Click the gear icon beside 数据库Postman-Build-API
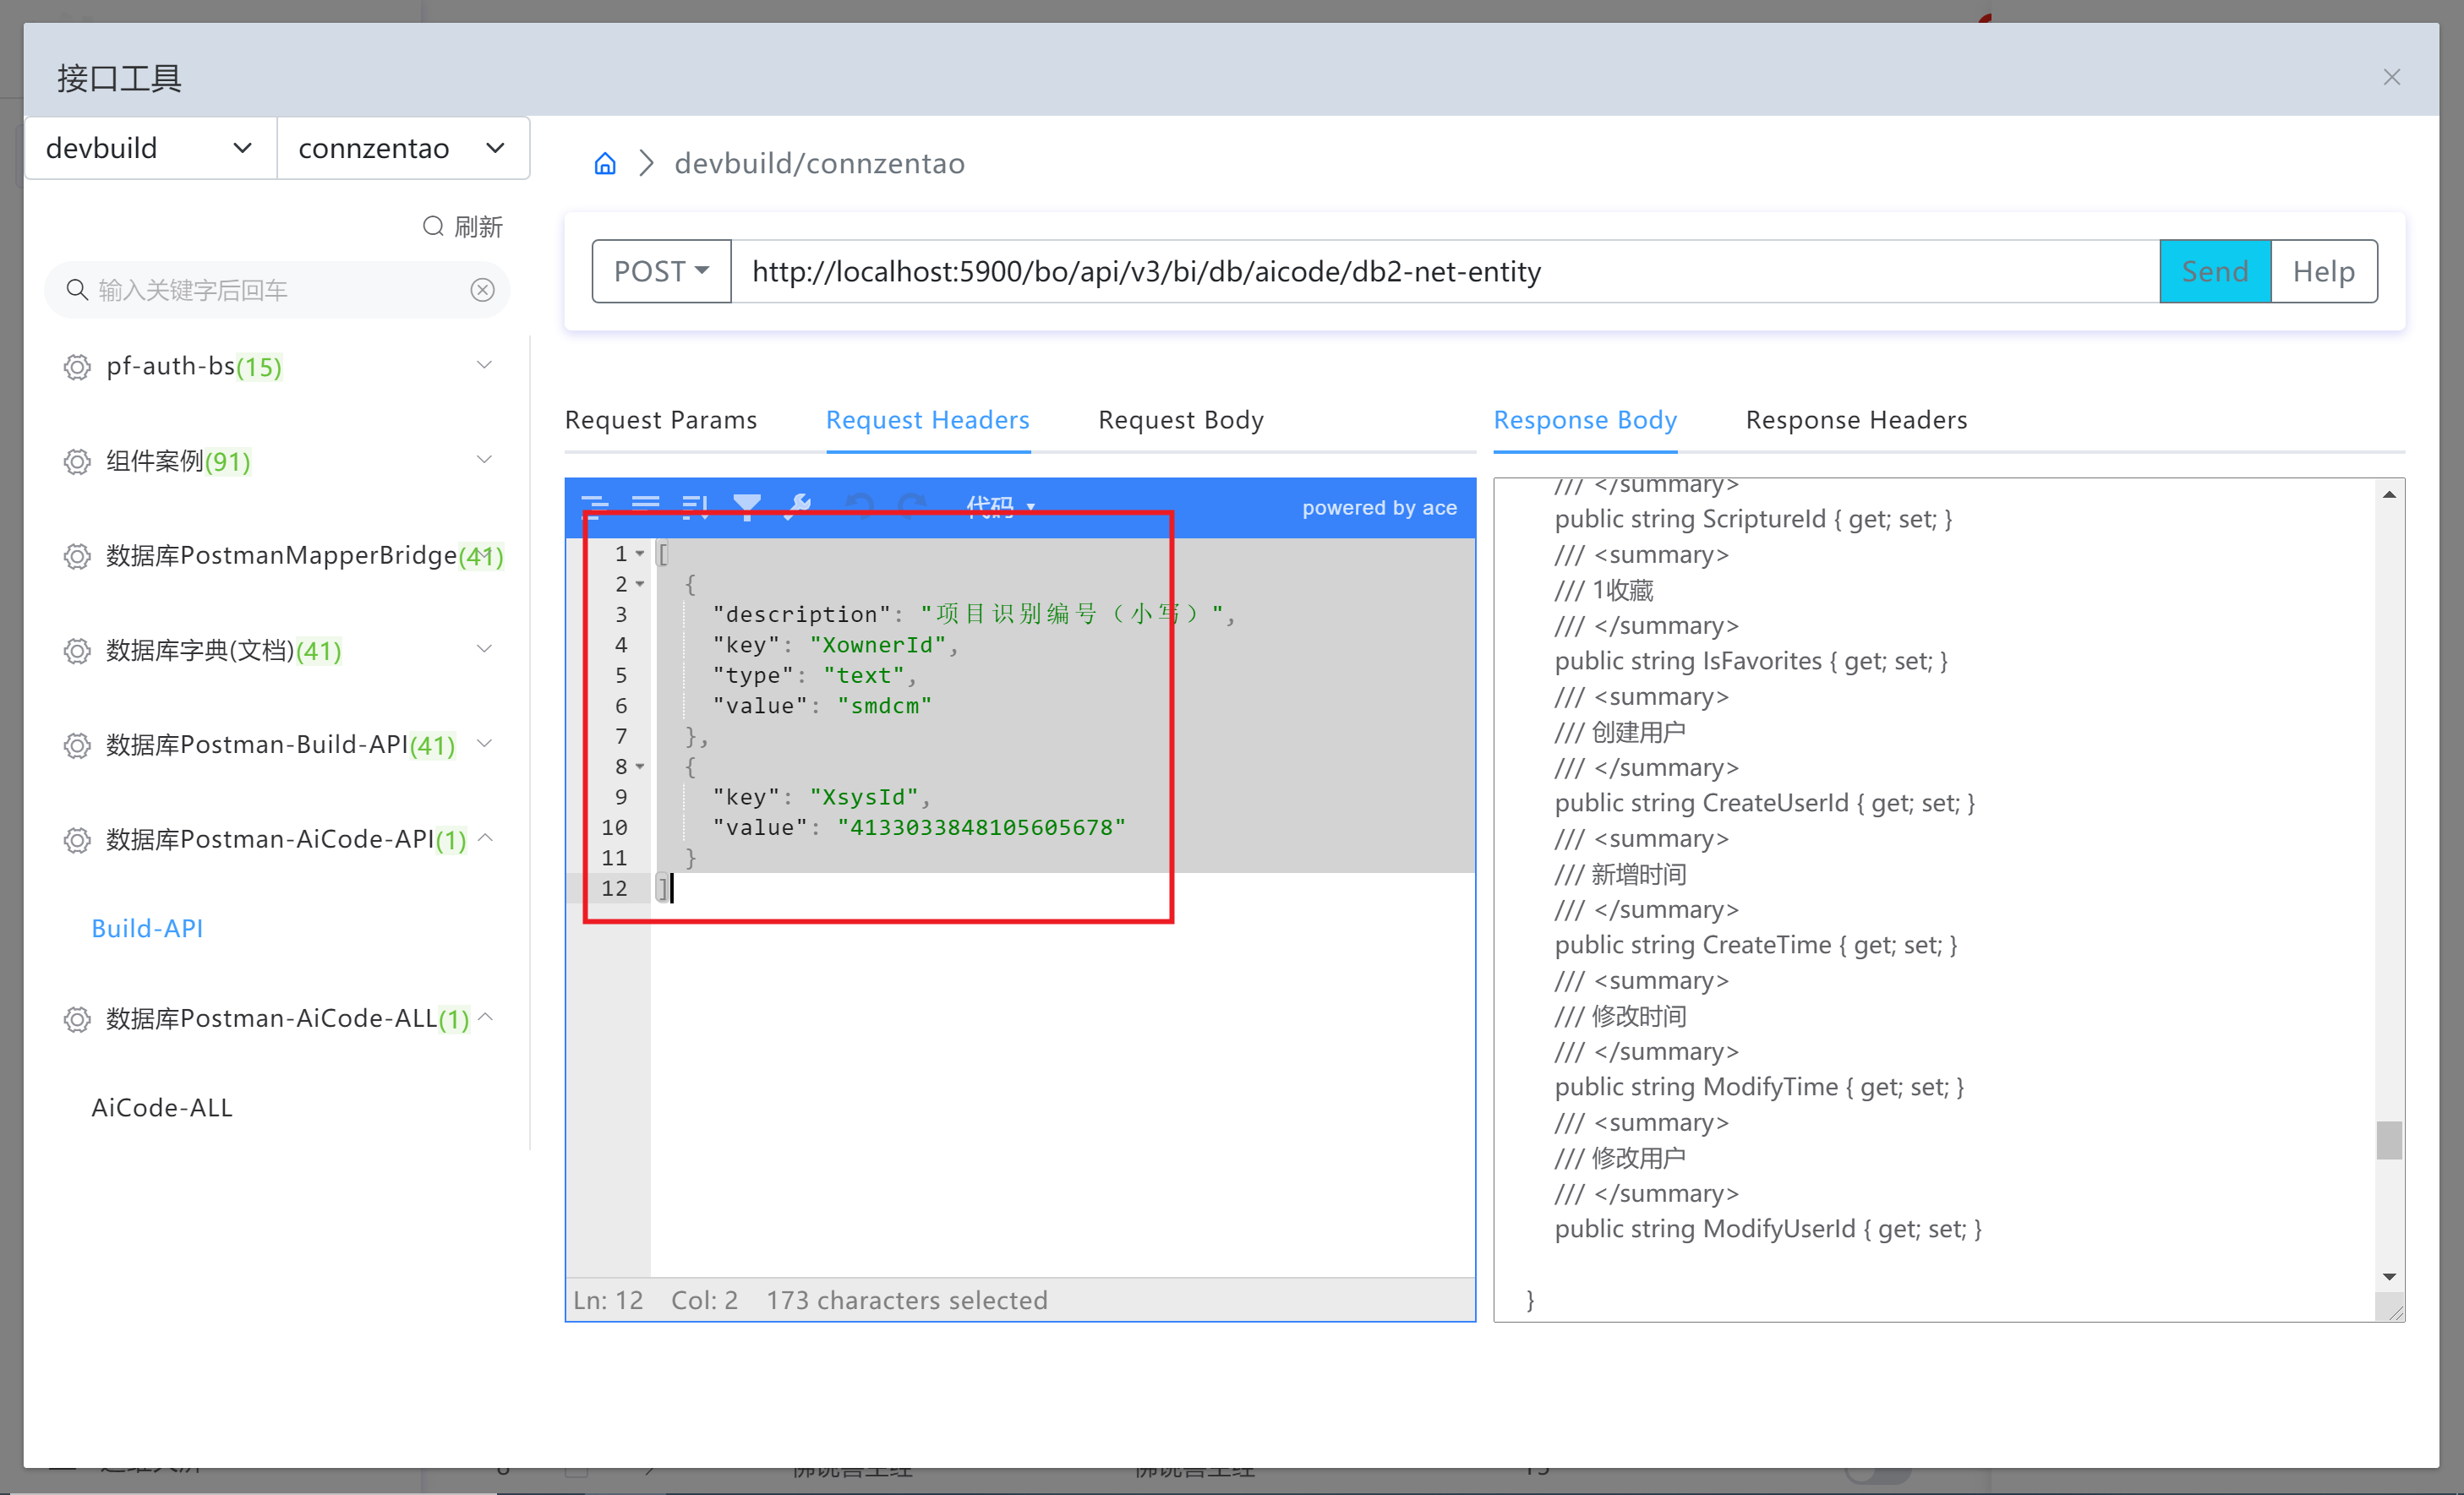Image resolution: width=2464 pixels, height=1495 pixels. point(77,745)
